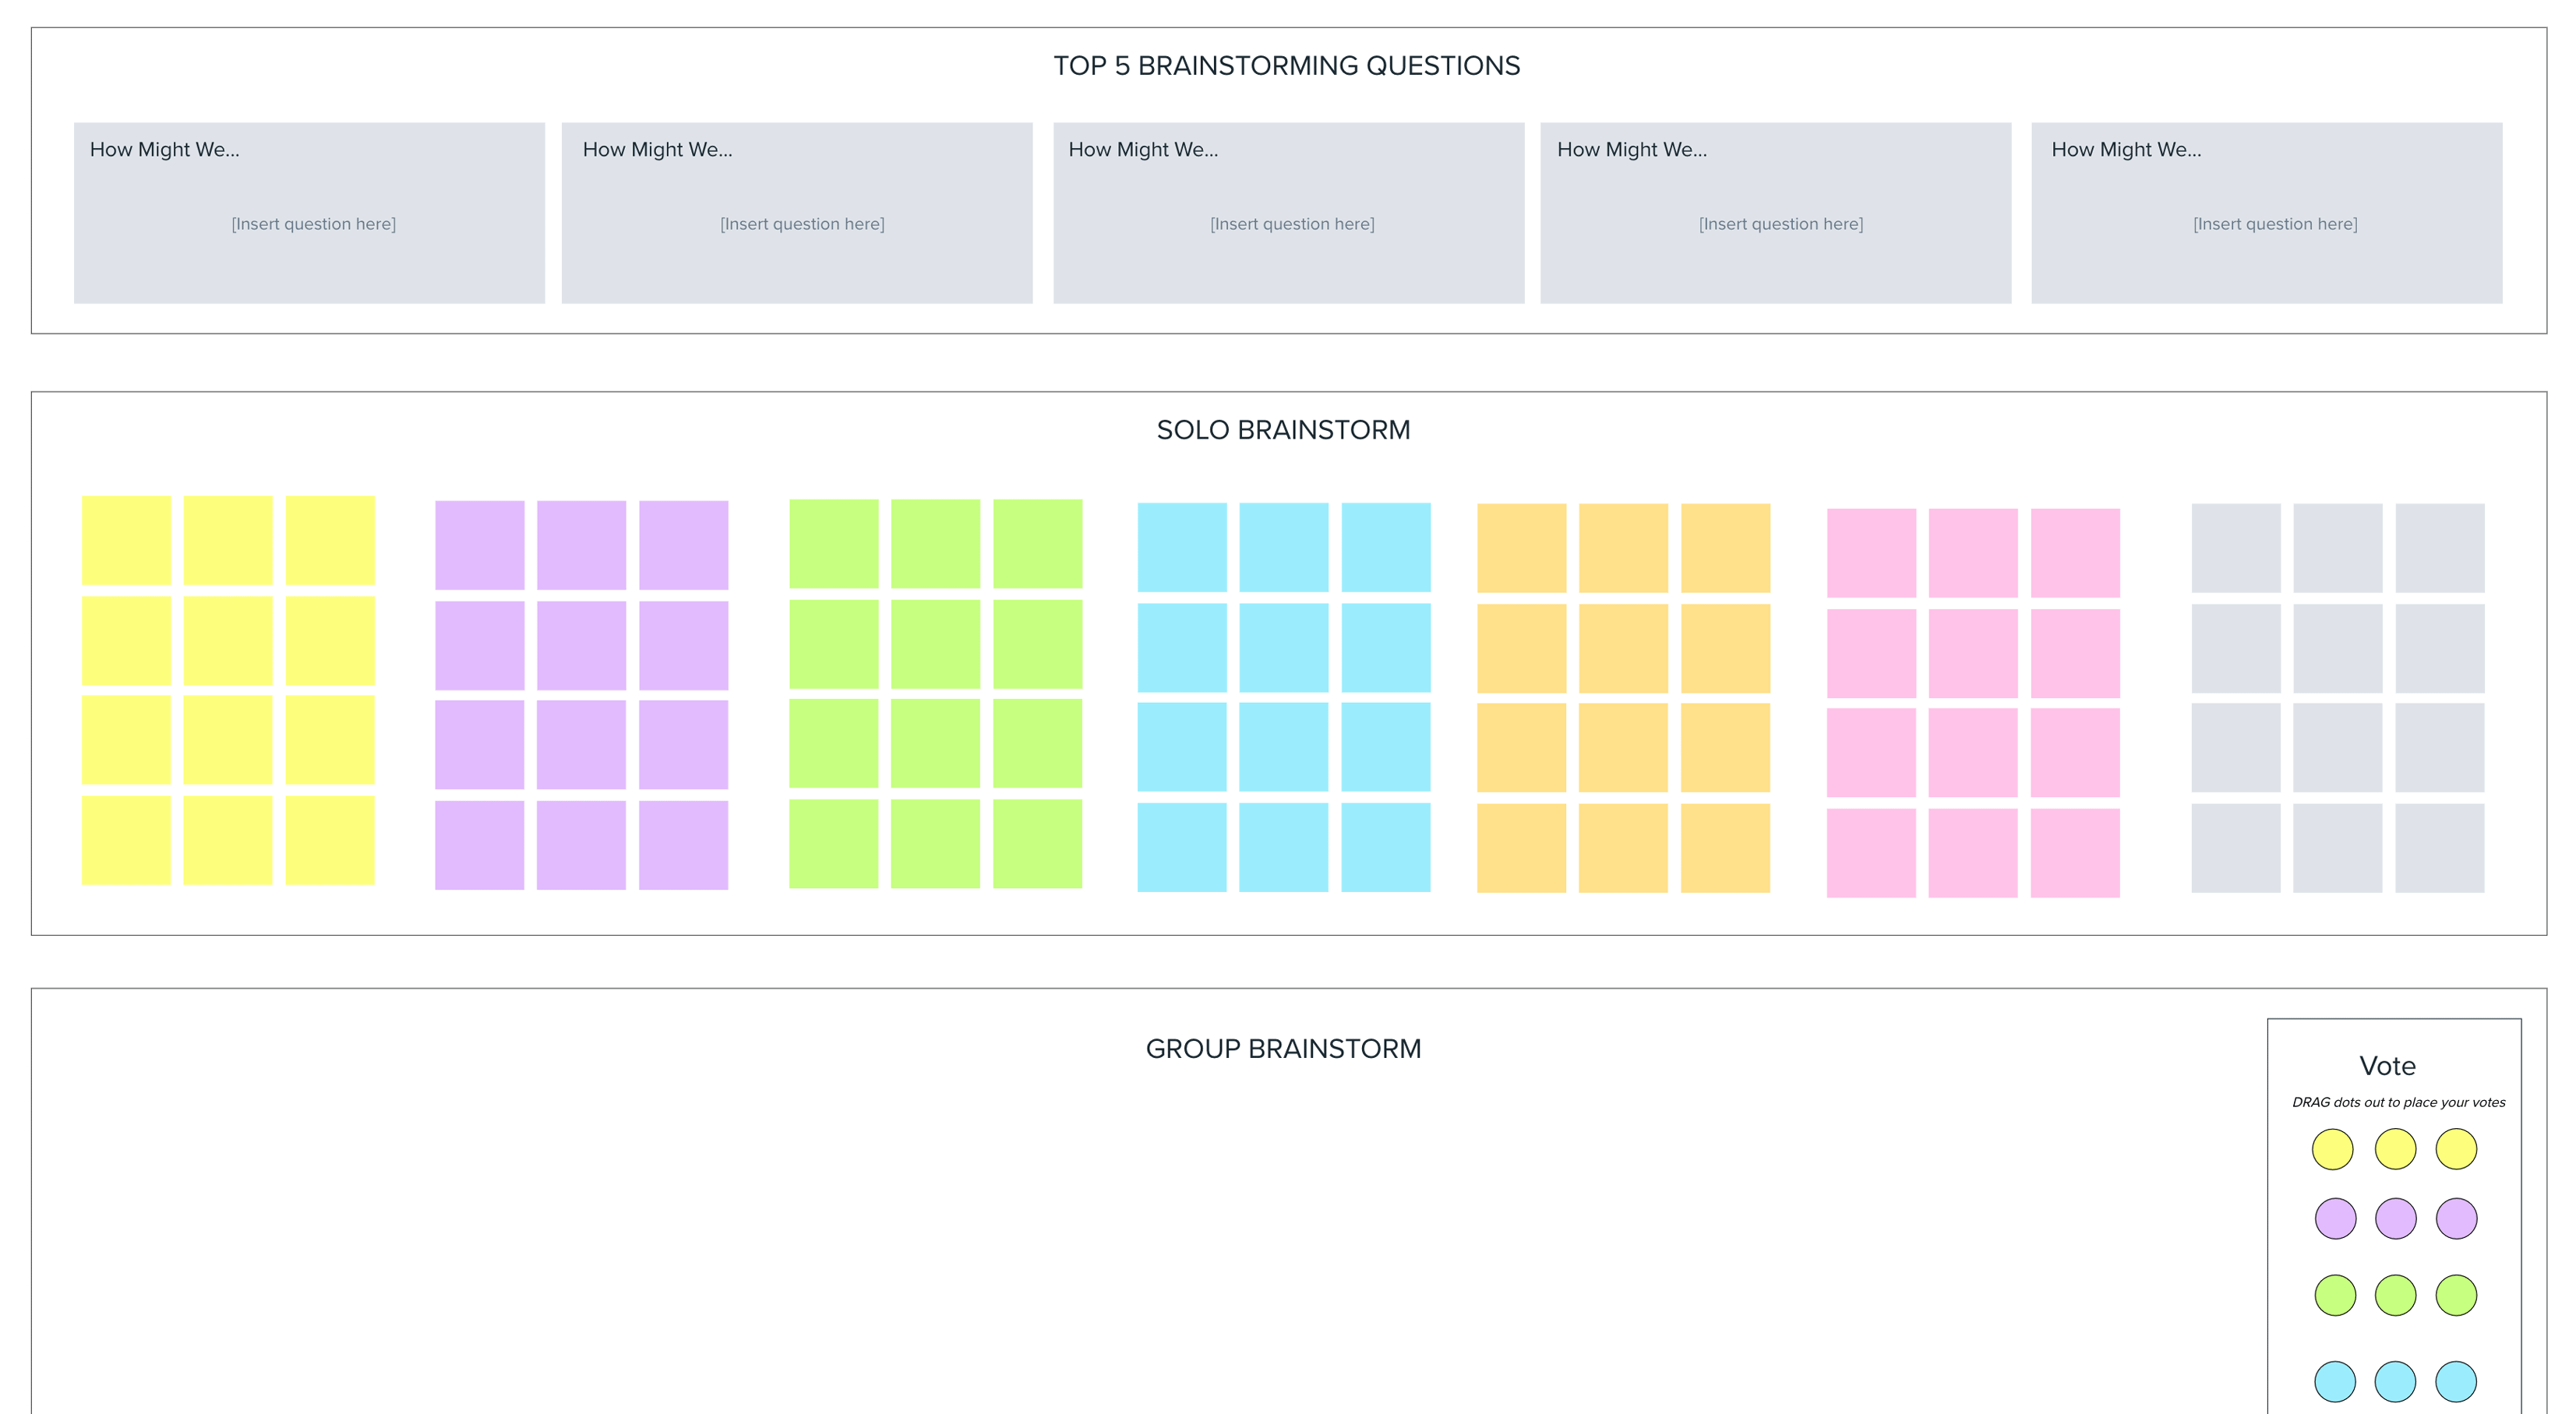The width and height of the screenshot is (2576, 1414).
Task: Click the 'DRAG dots out to place your votes' instruction
Action: (2398, 1102)
